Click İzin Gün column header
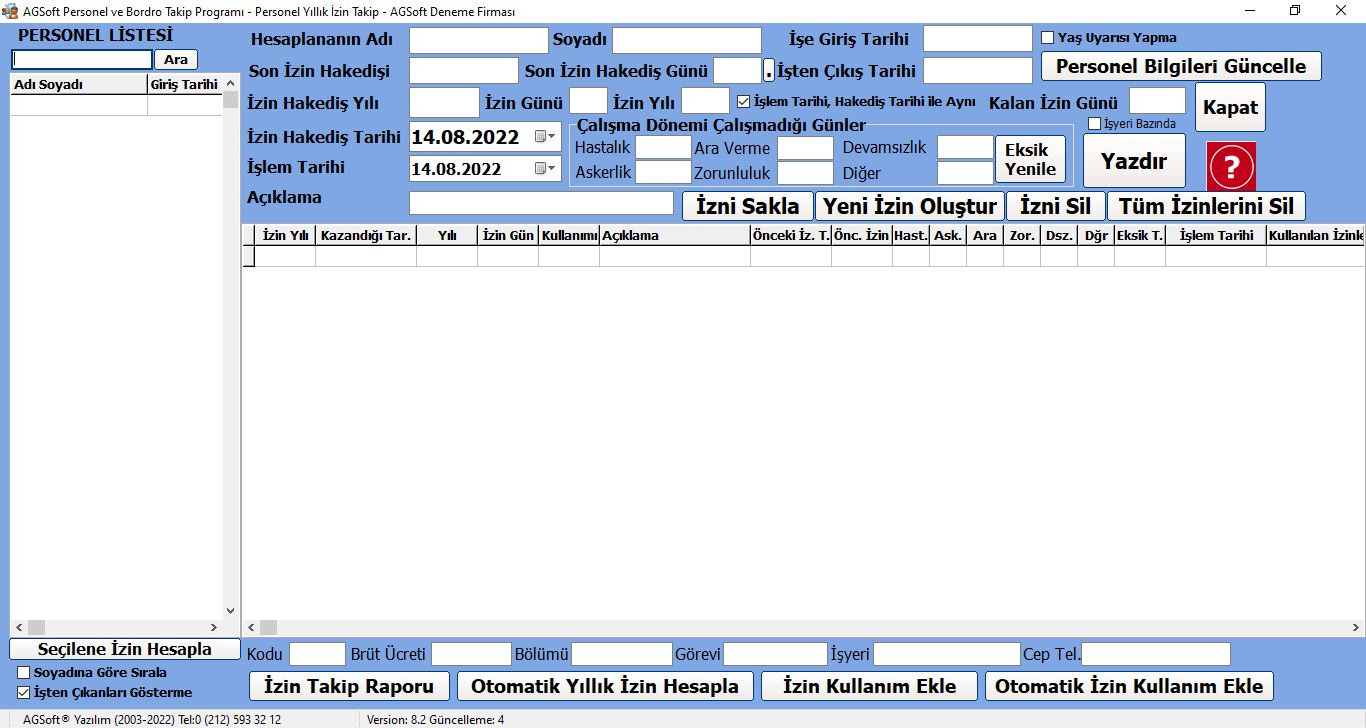This screenshot has height=728, width=1366. click(x=508, y=236)
